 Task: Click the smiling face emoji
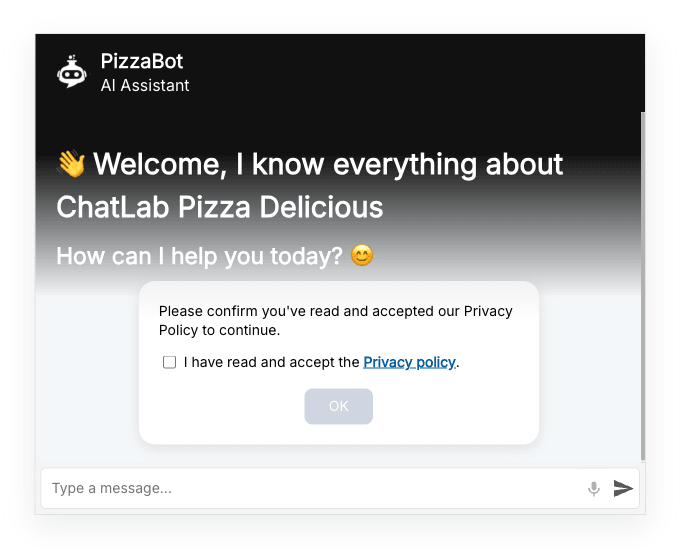[362, 256]
